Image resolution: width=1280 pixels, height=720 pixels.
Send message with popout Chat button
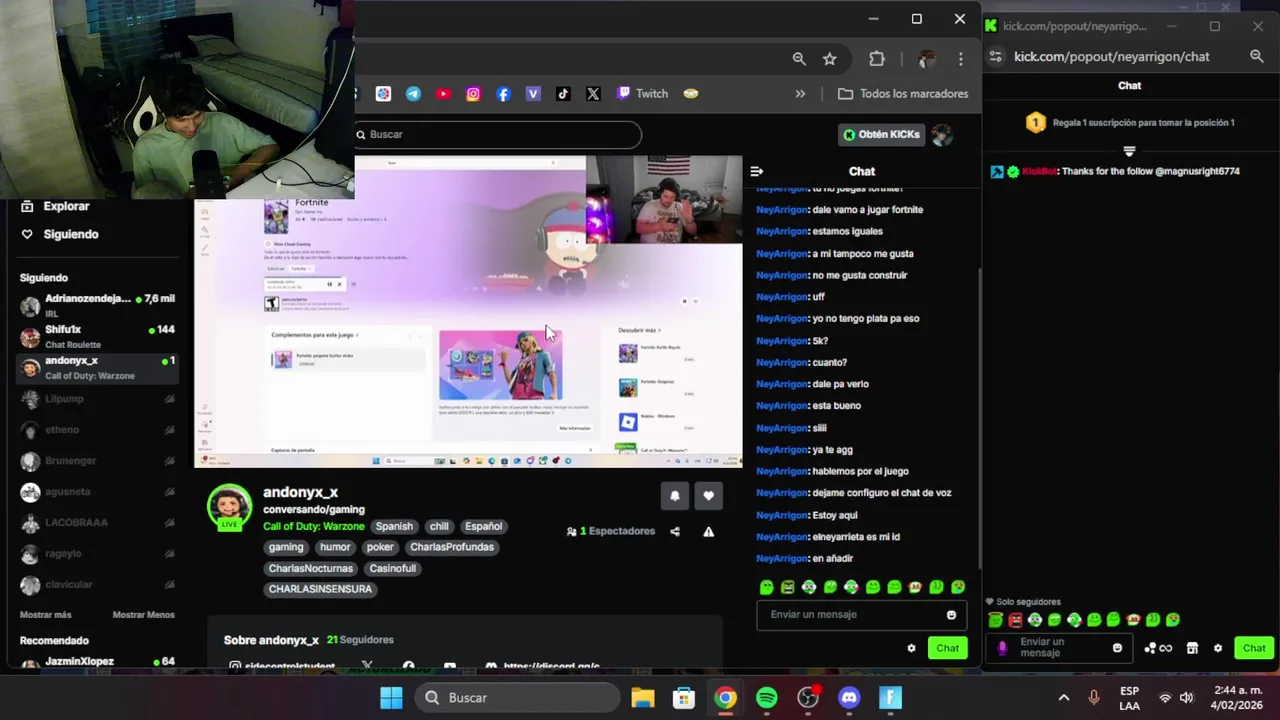[1254, 648]
